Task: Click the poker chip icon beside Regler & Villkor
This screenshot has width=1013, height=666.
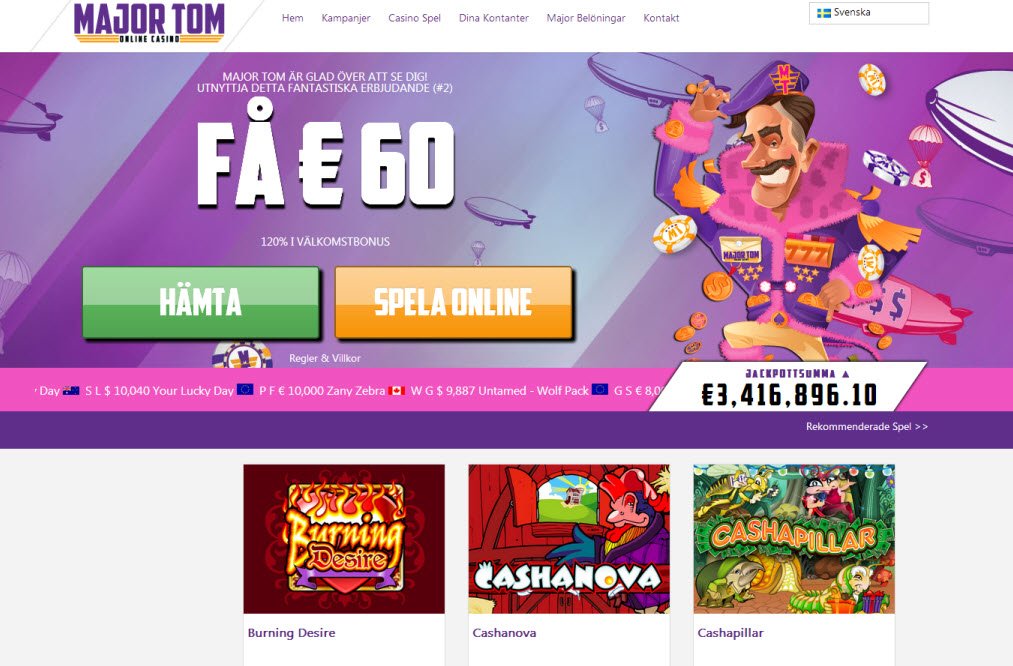Action: point(244,354)
